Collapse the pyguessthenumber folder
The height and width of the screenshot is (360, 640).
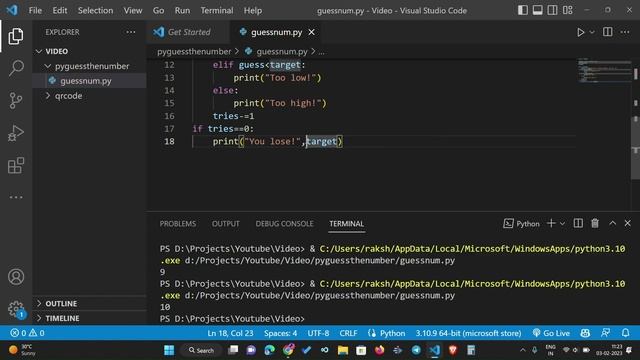89,66
